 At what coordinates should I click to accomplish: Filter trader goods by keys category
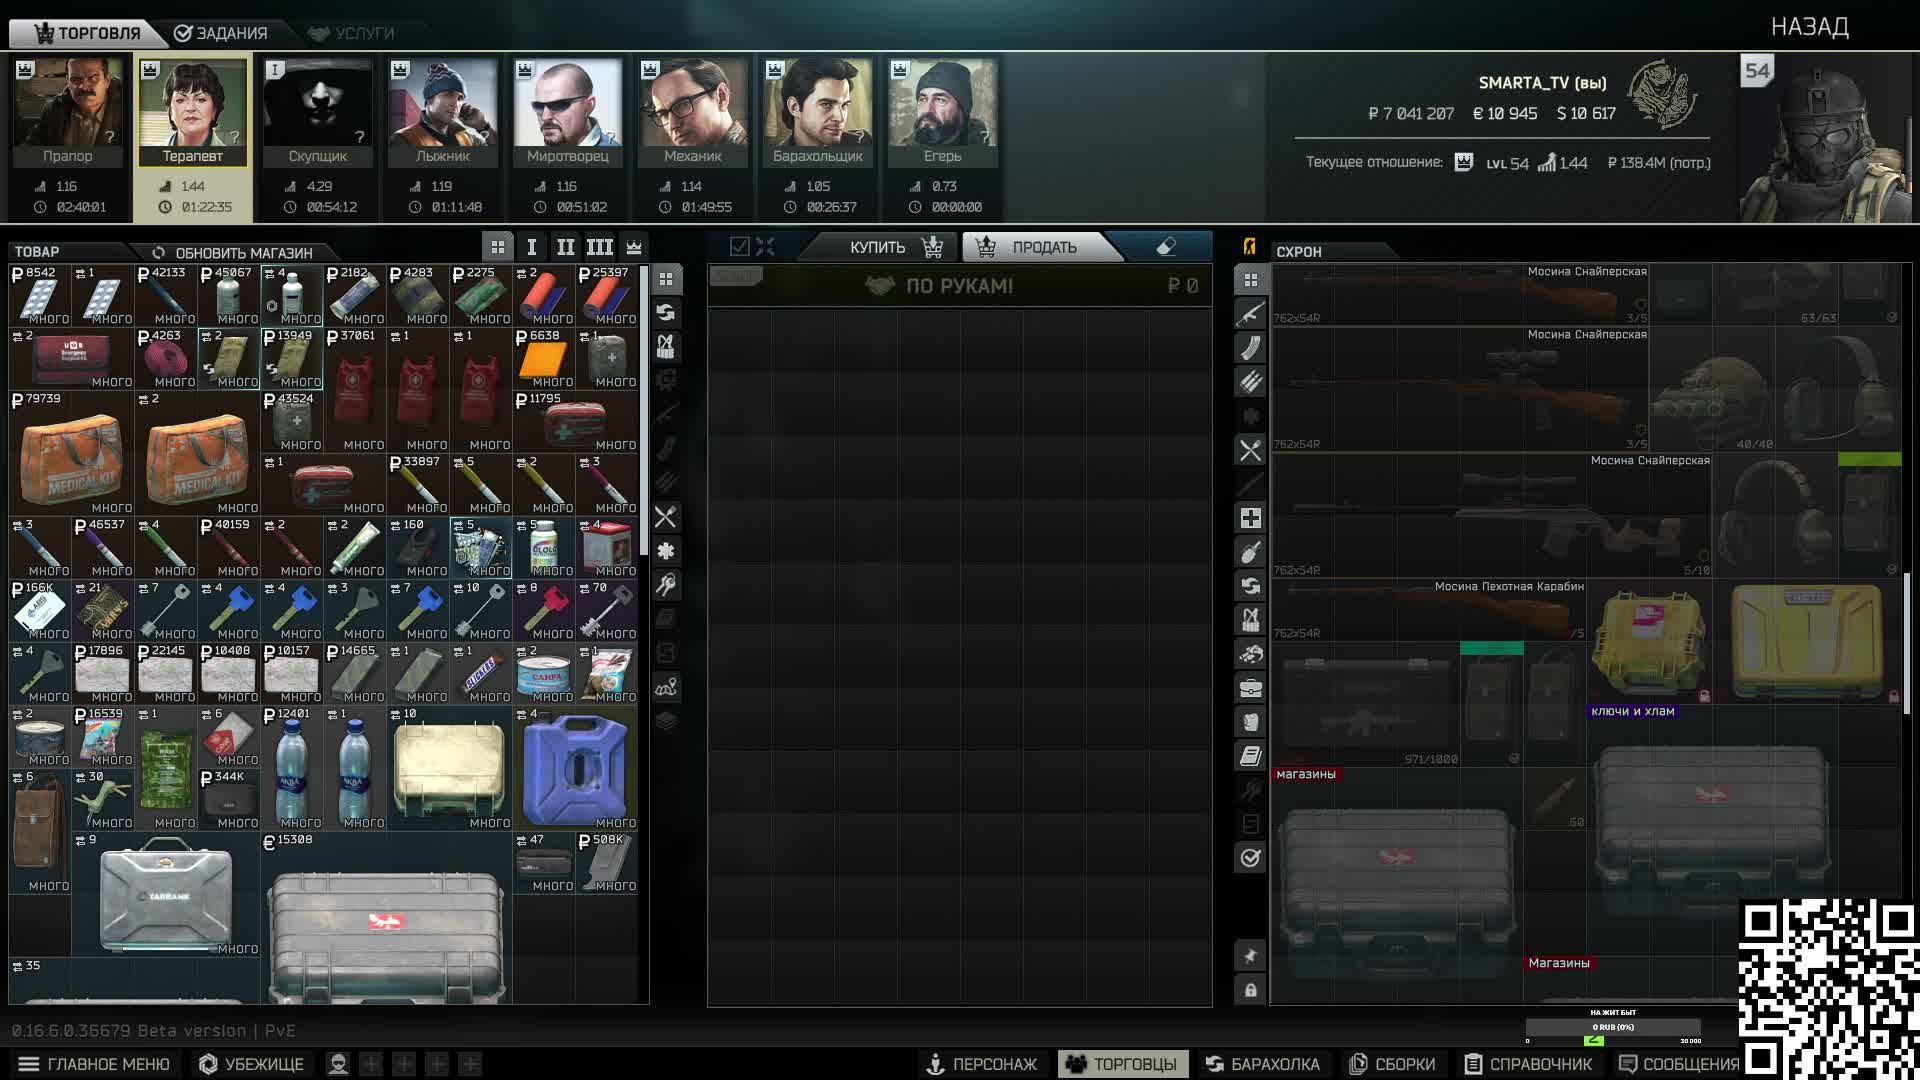666,585
